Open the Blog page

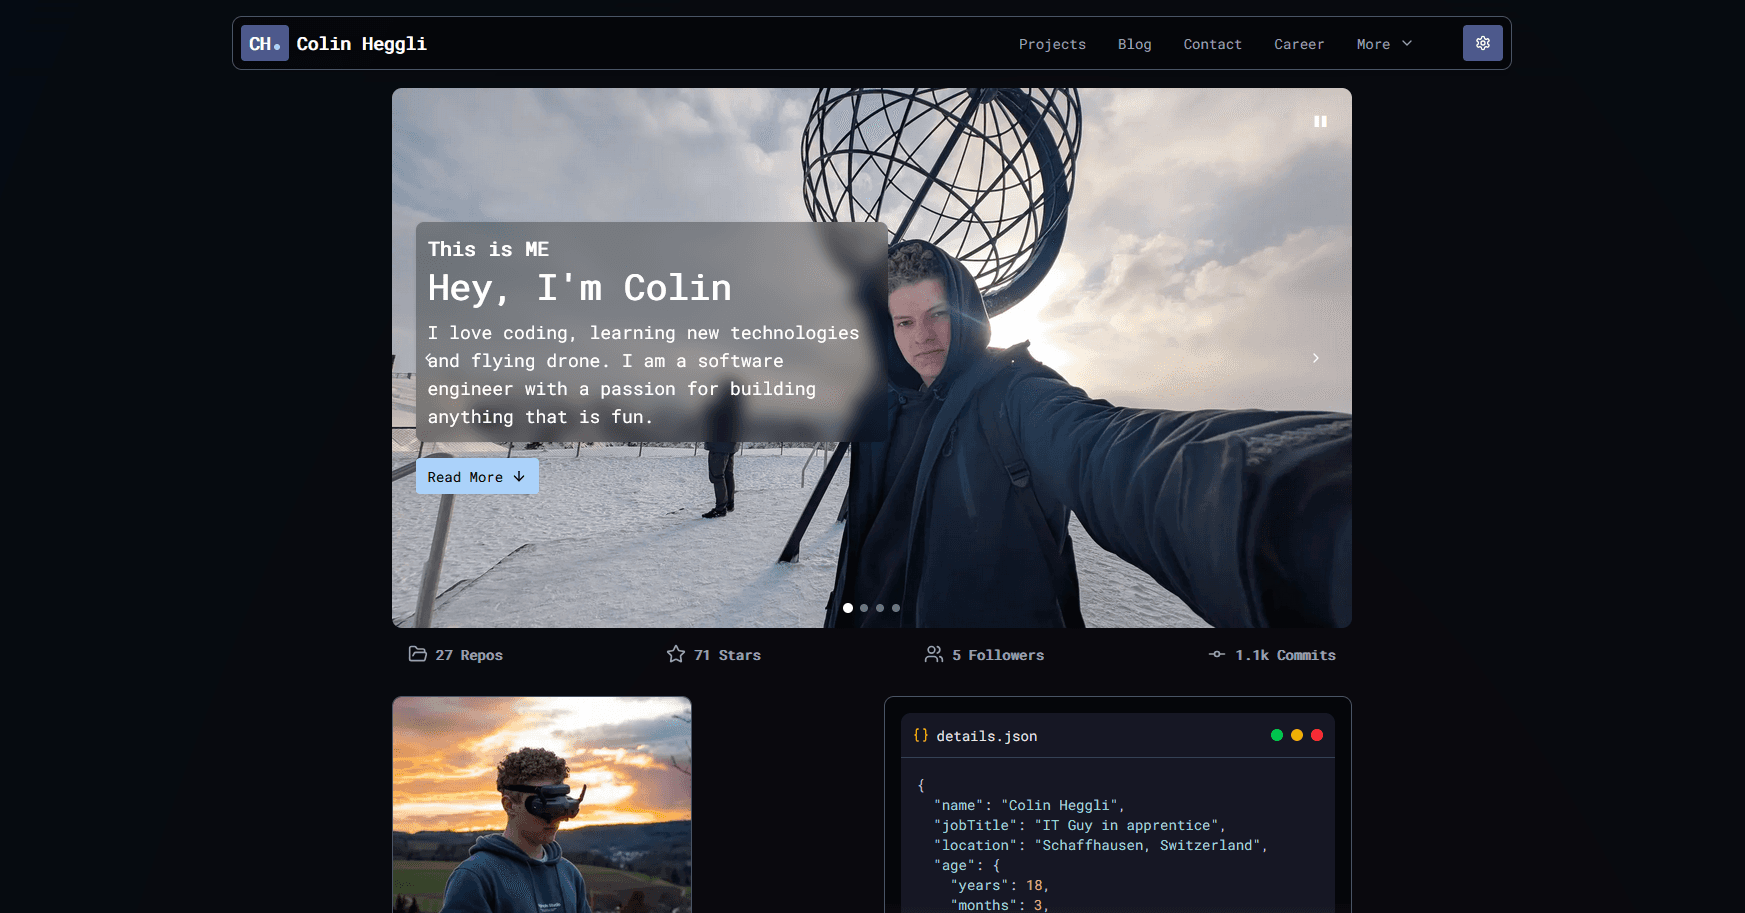(1134, 44)
